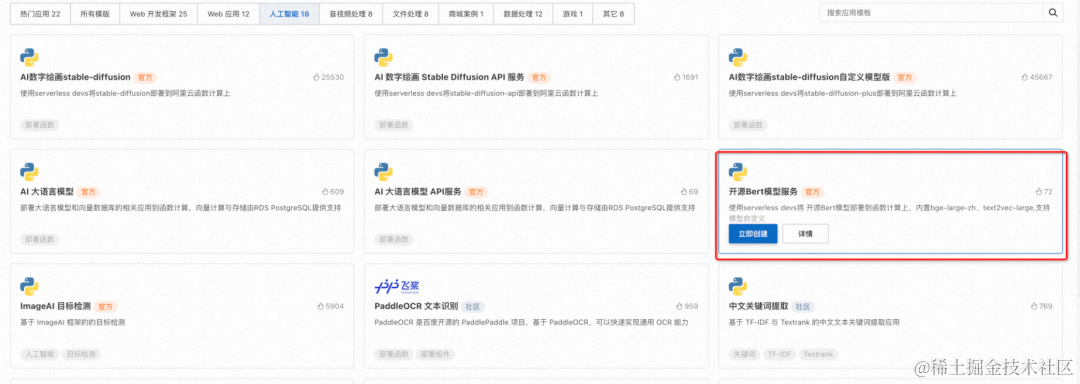
Task: Open the ImageAI 目标检测 title
Action: [x=56, y=306]
